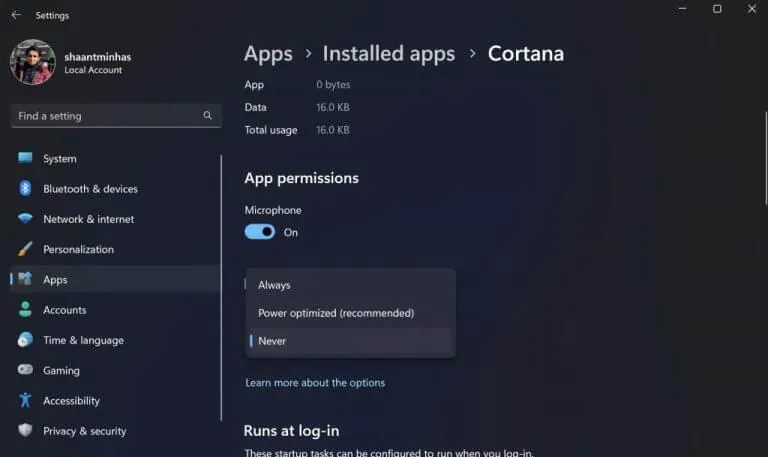The image size is (768, 457).
Task: Navigate to Installed apps breadcrumb
Action: (x=389, y=54)
